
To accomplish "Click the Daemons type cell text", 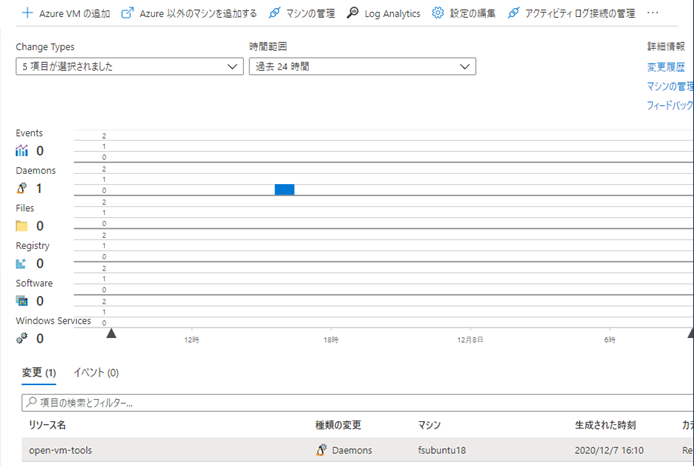I will [352, 451].
